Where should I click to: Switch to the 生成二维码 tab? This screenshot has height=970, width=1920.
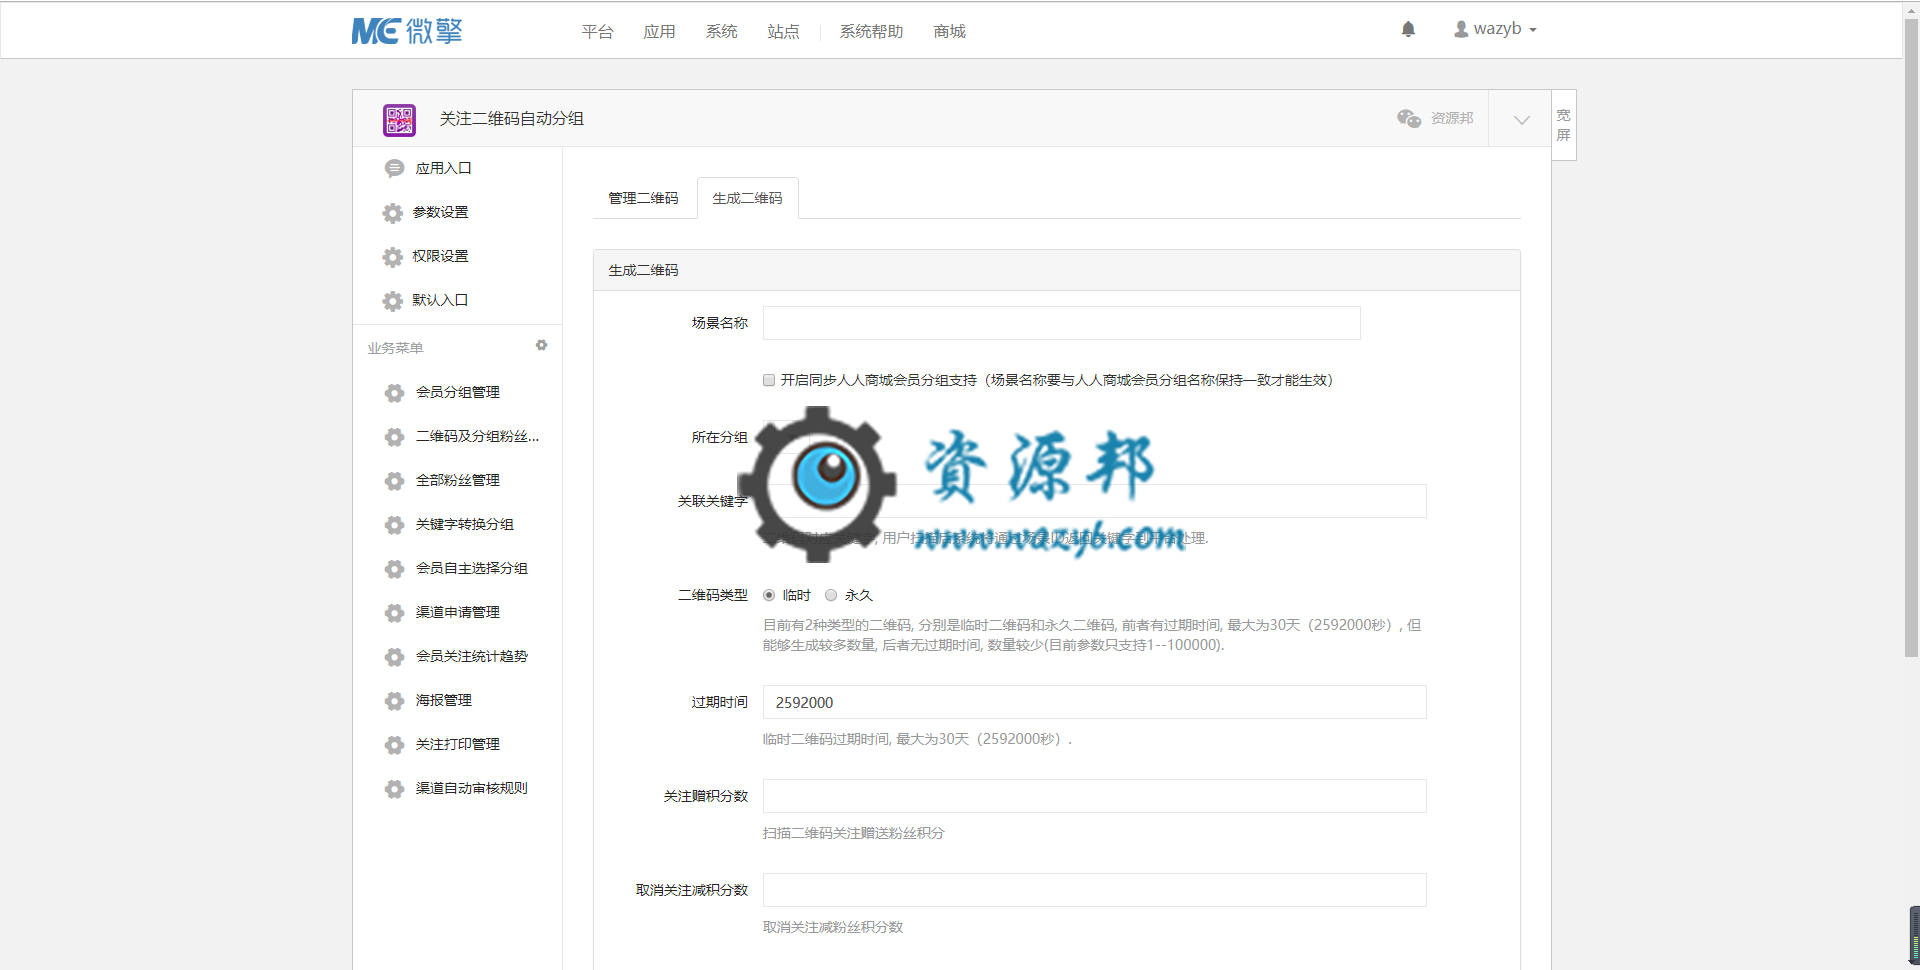(x=747, y=198)
